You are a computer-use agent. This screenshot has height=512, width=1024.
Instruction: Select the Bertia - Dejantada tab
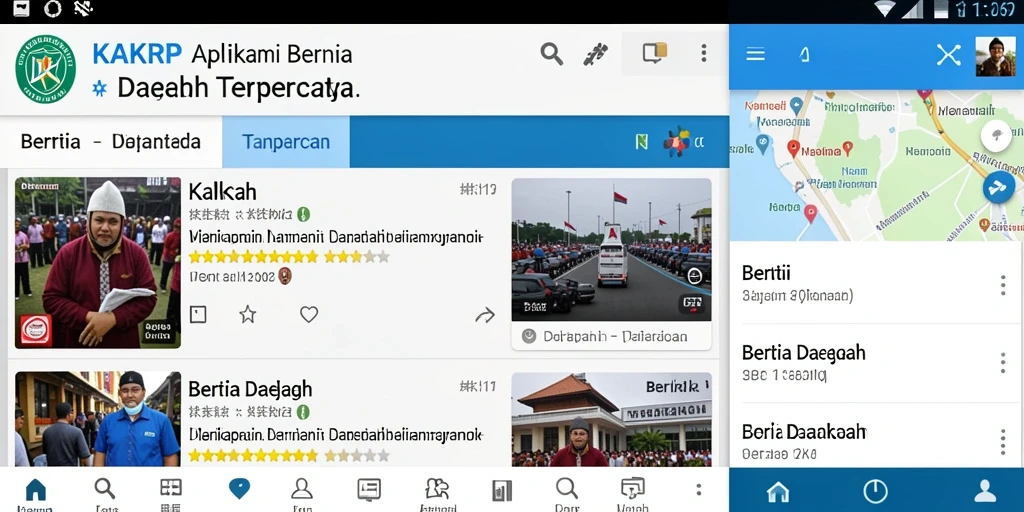pyautogui.click(x=110, y=142)
